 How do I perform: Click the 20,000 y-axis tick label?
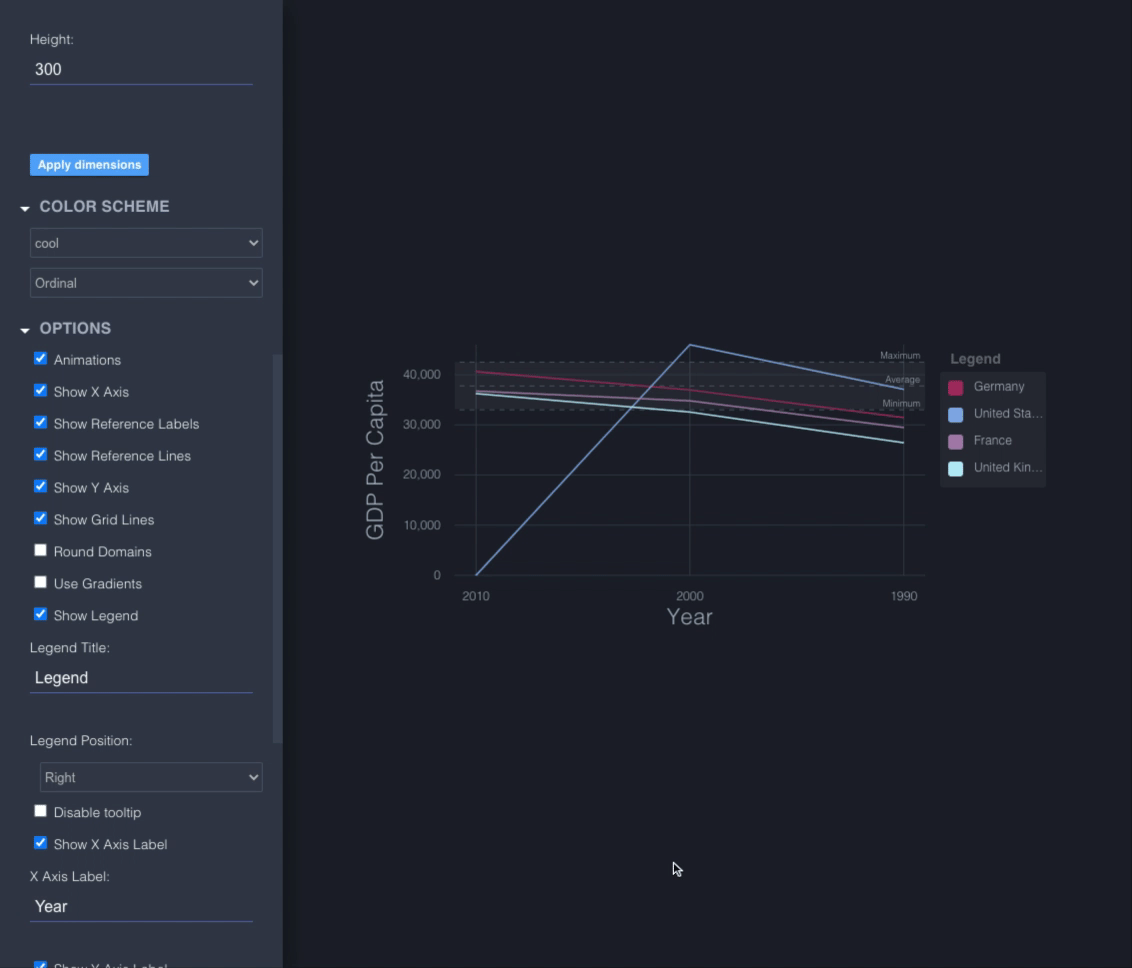click(422, 474)
